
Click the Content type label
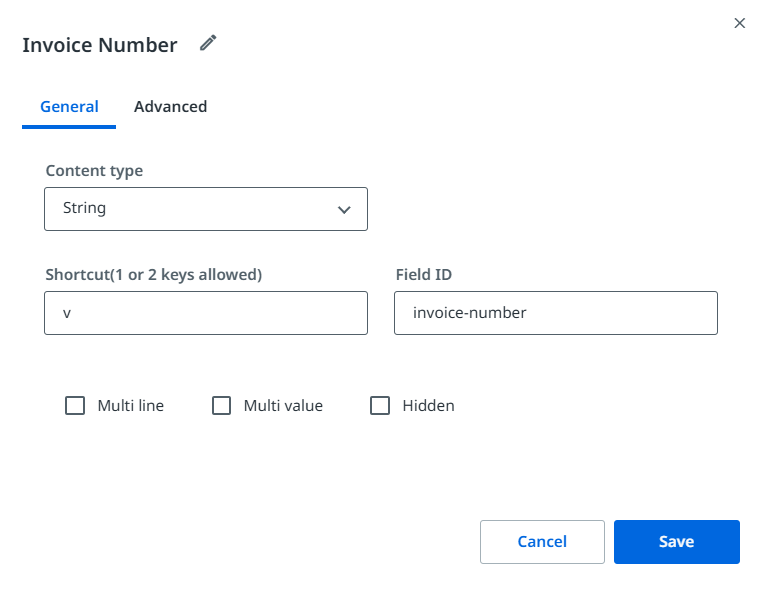pos(94,171)
